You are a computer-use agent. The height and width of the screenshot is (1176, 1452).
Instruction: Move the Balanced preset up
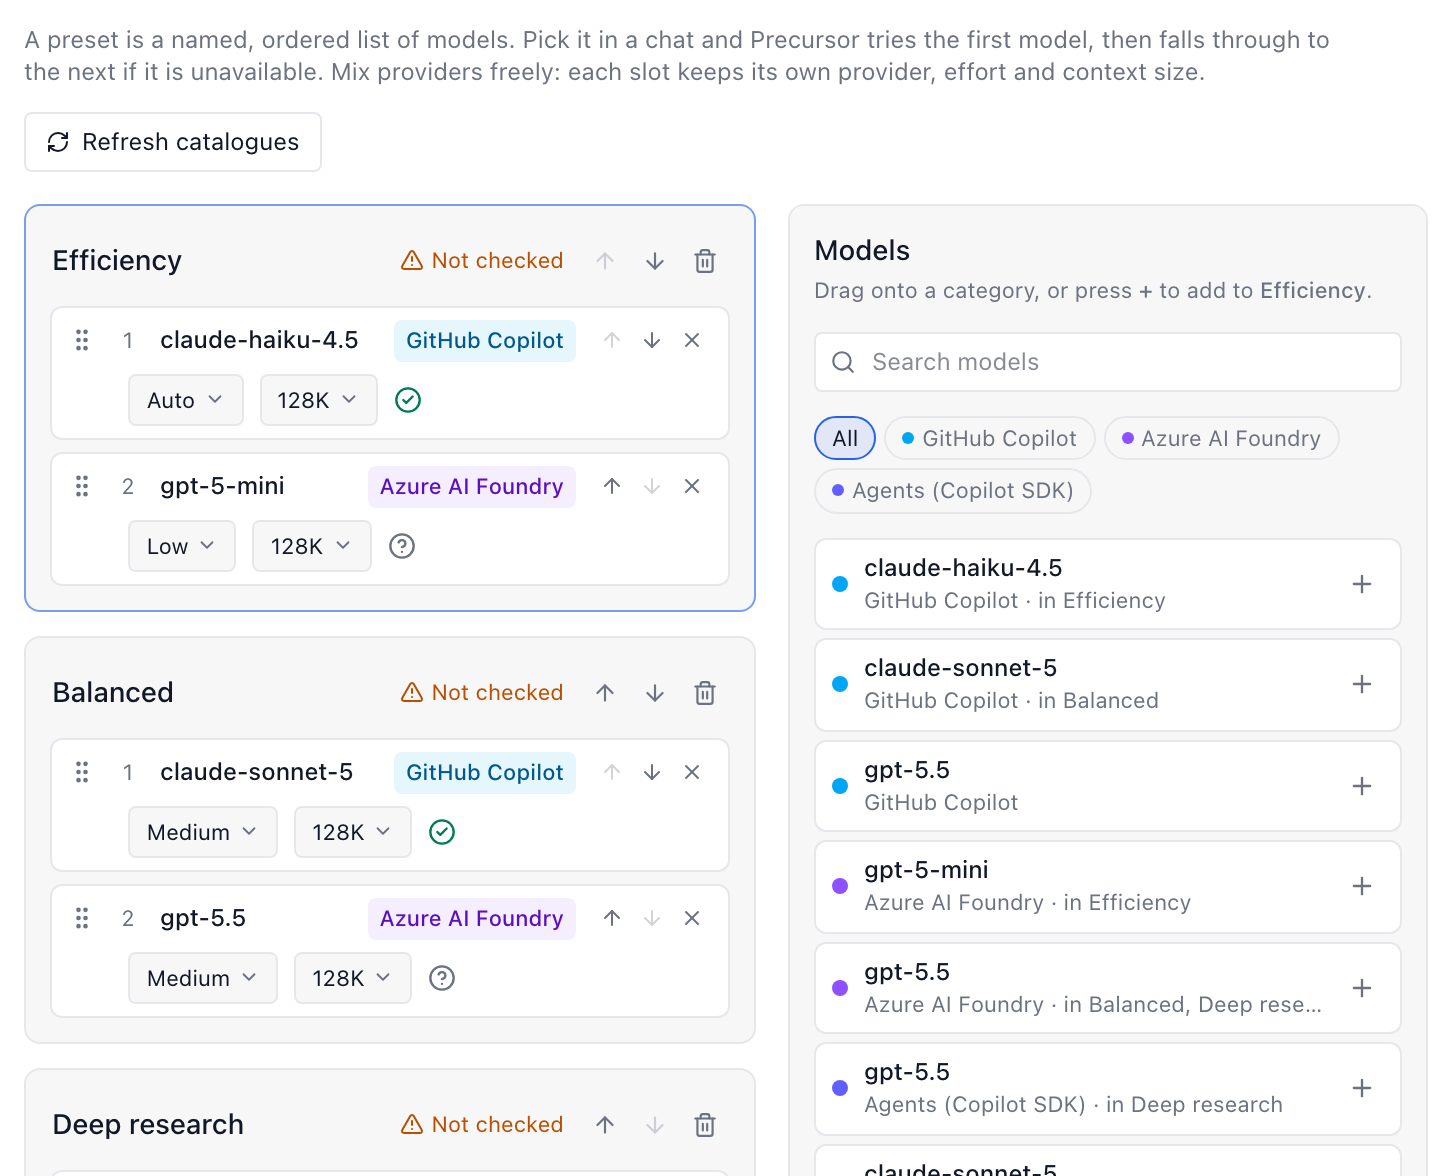click(x=605, y=693)
